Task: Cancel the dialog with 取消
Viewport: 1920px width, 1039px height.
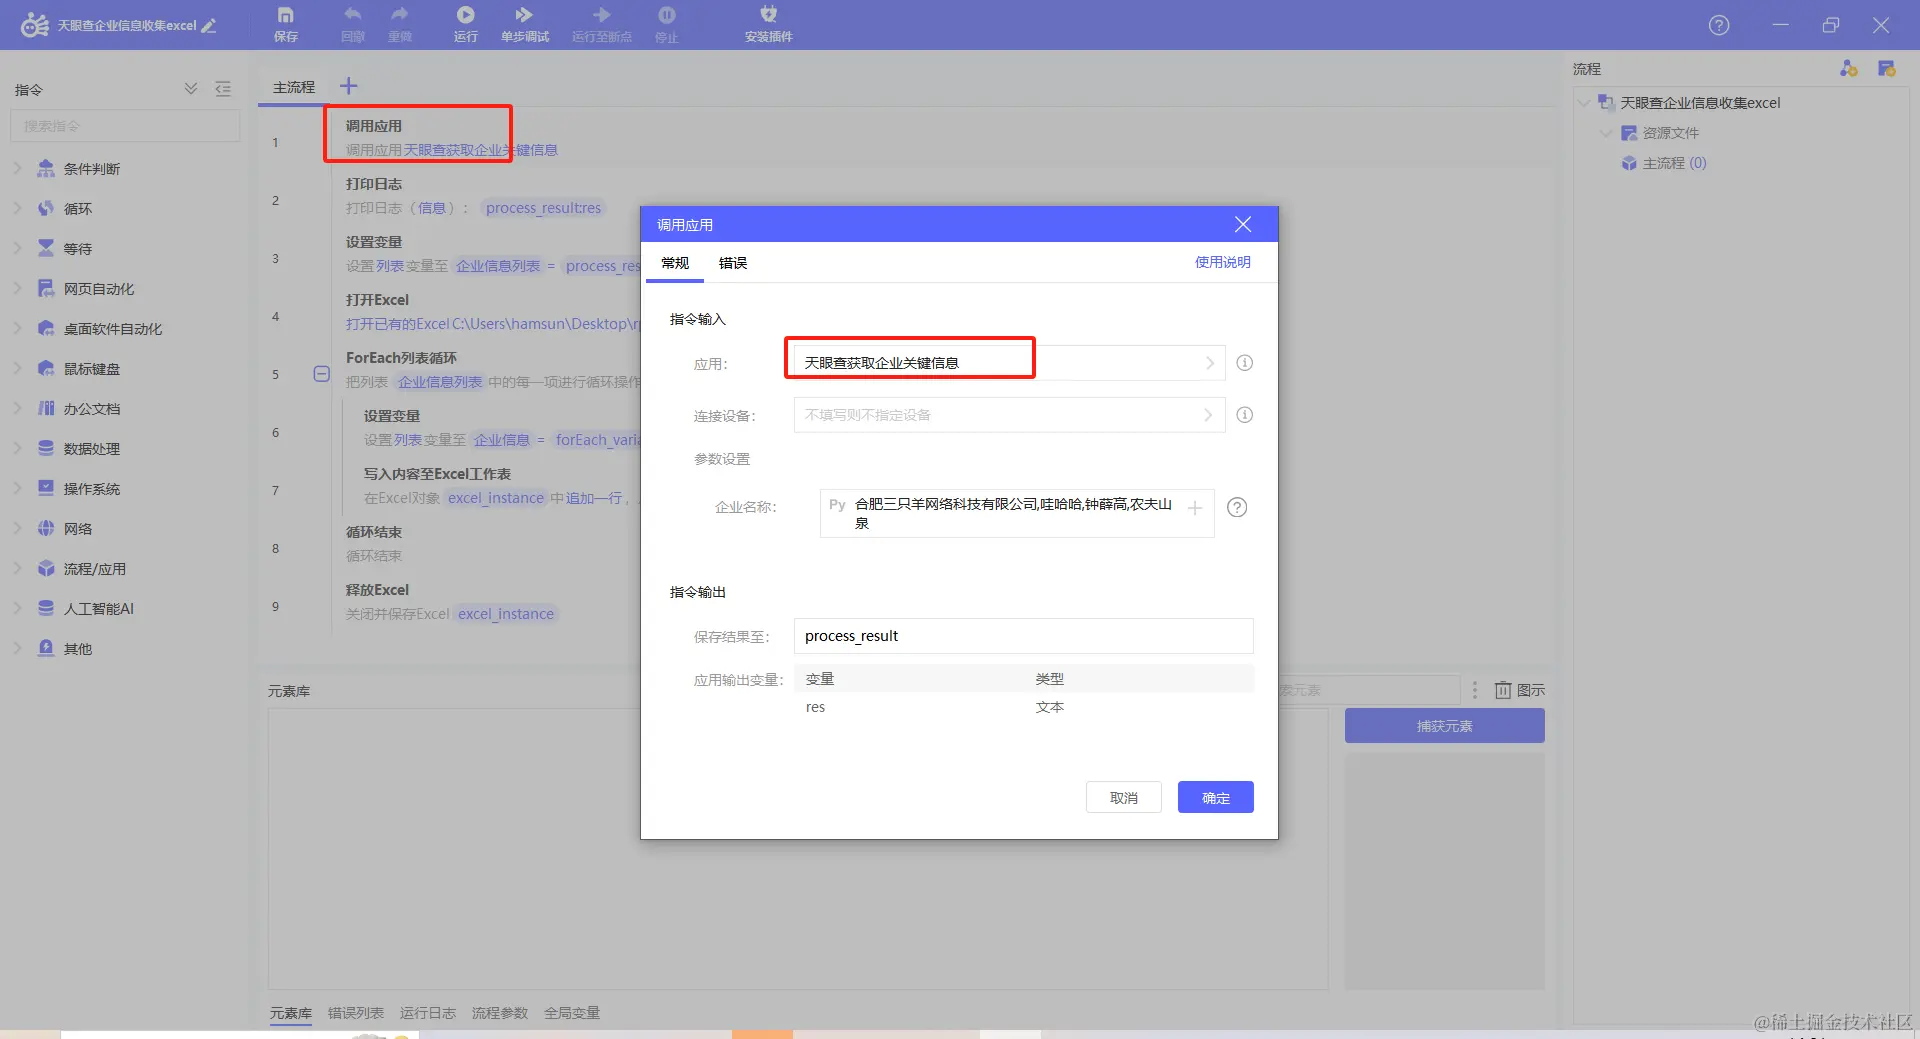Action: tap(1124, 797)
